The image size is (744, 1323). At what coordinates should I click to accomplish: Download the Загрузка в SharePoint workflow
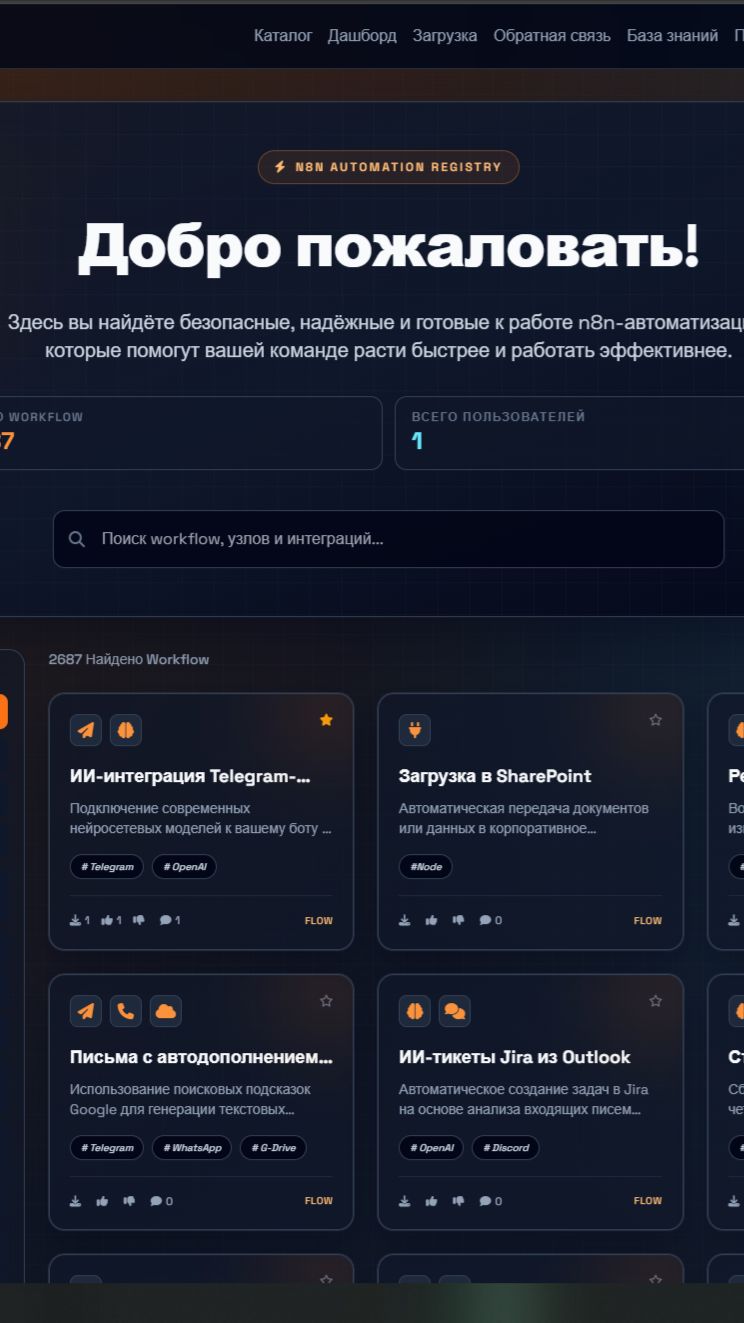405,920
